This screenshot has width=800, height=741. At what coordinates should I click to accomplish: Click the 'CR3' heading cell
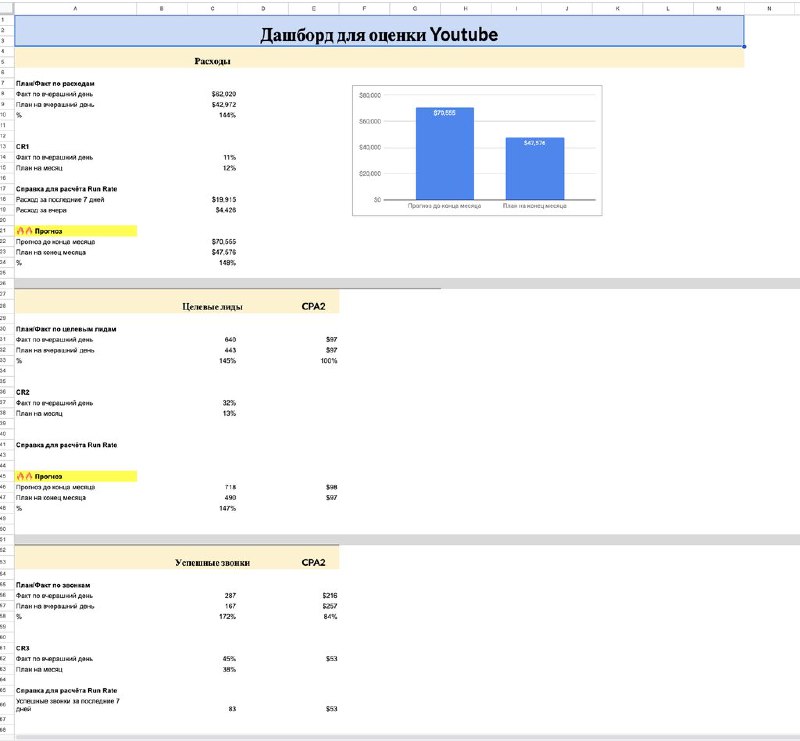tap(22, 649)
